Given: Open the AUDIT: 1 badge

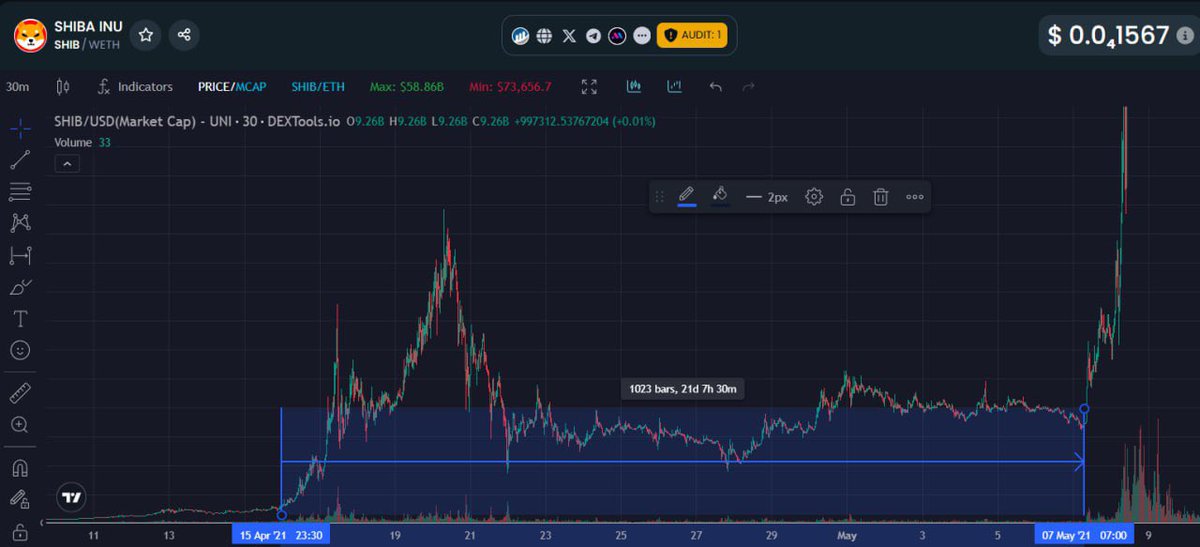Looking at the screenshot, I should 692,36.
